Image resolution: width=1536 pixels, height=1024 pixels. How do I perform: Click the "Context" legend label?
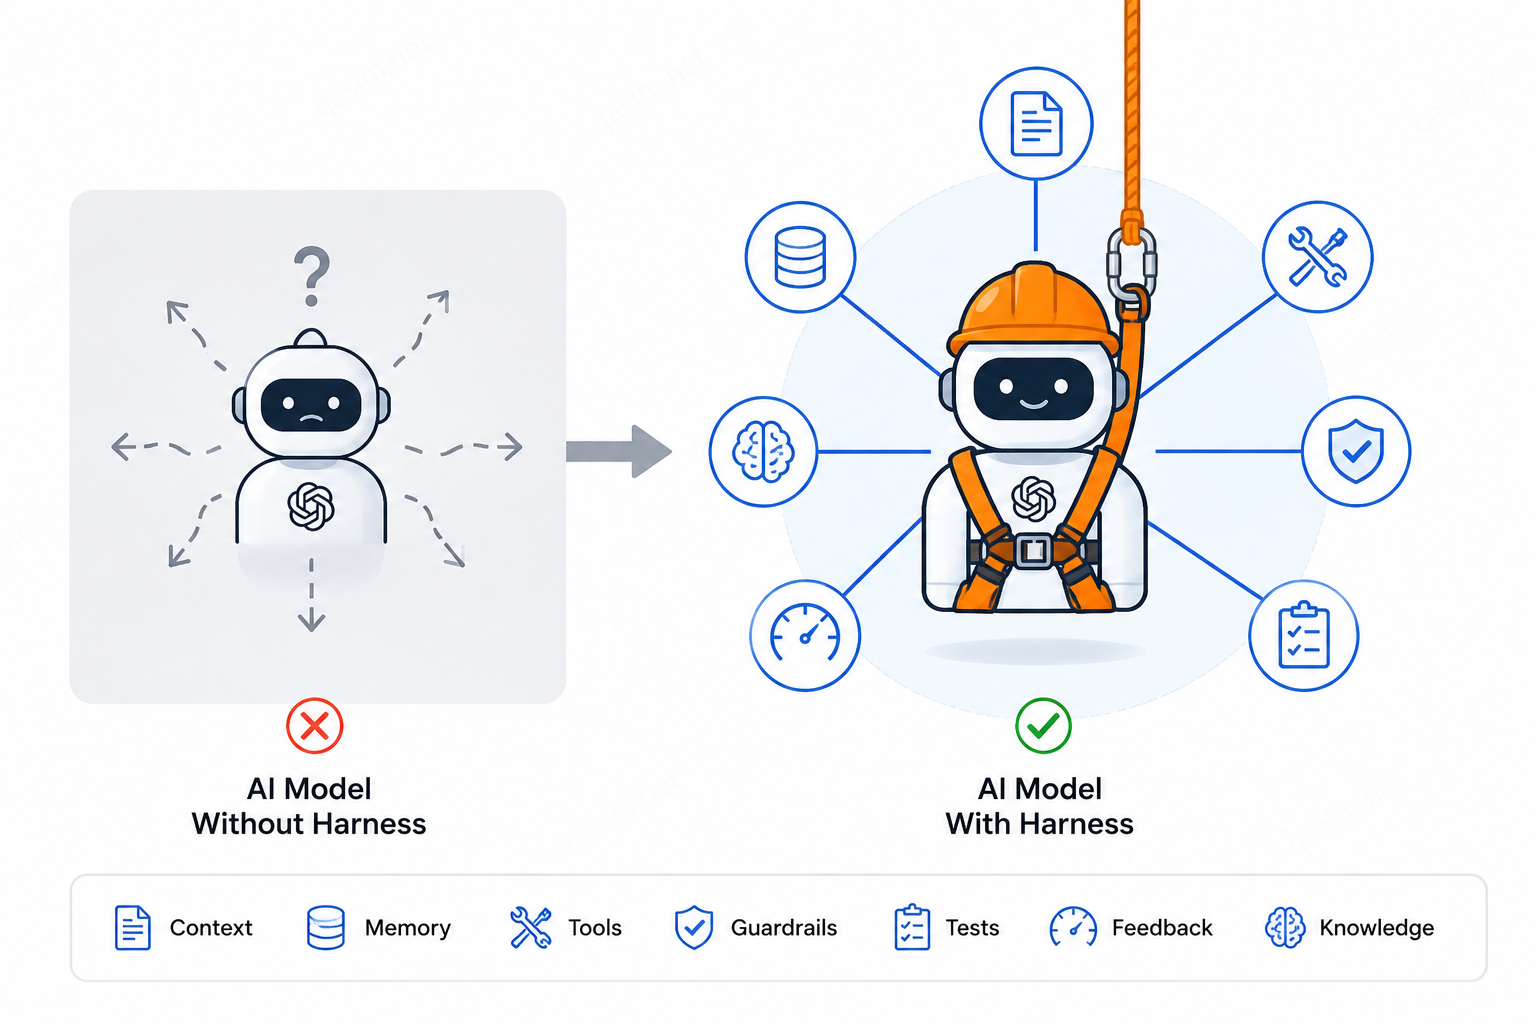(211, 928)
